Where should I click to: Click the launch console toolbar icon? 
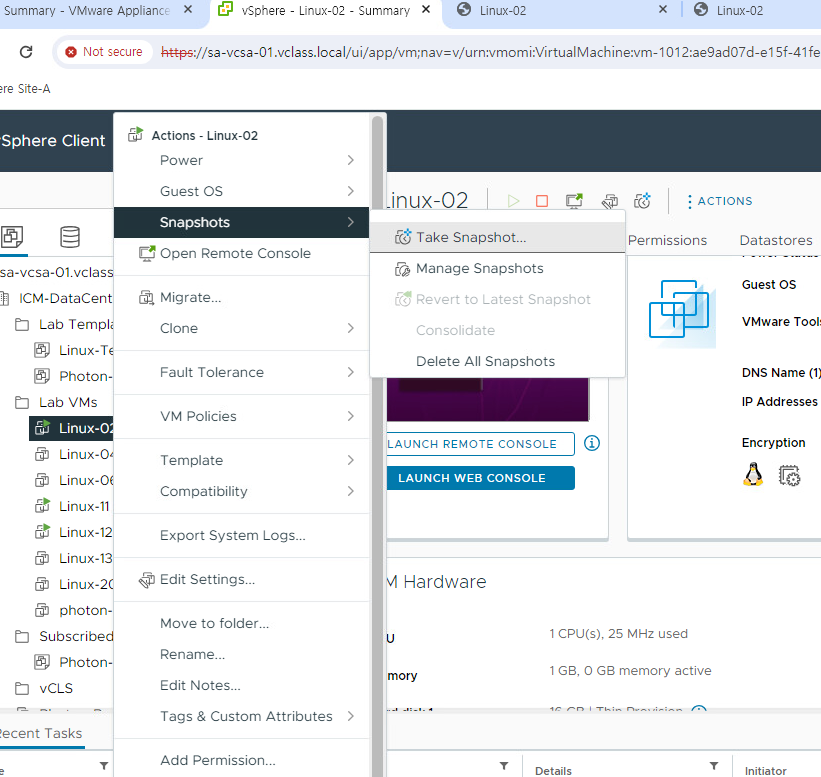574,201
